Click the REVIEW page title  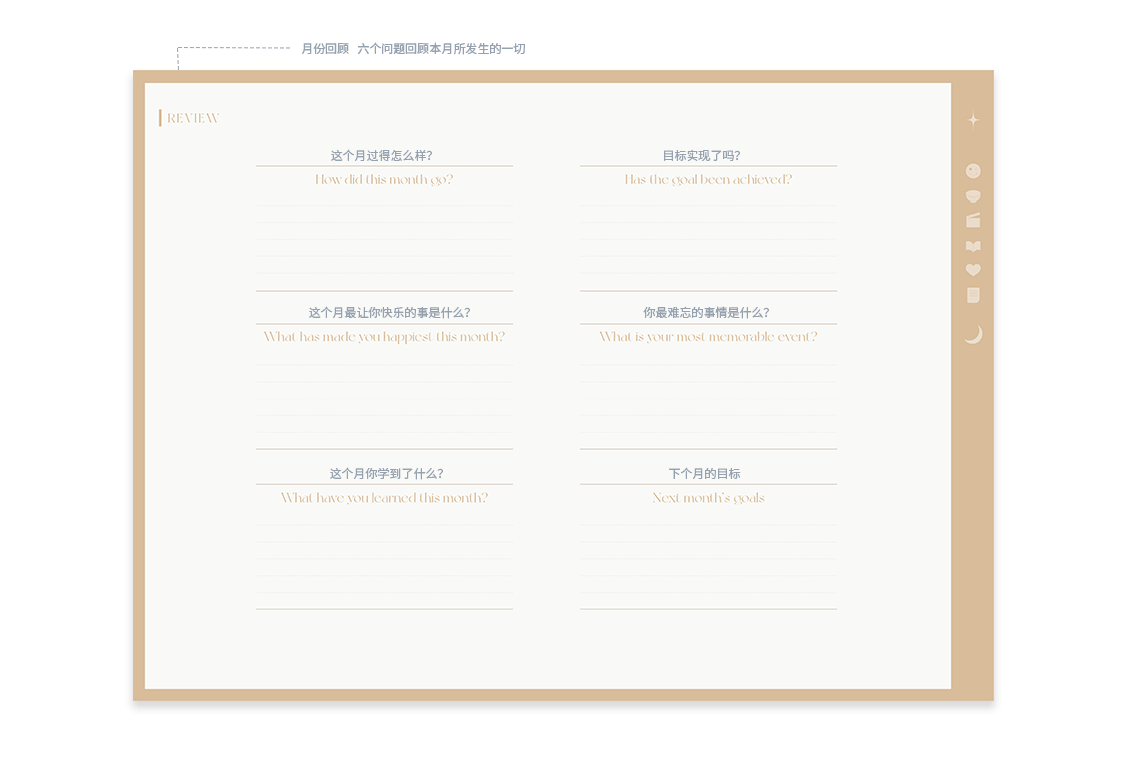point(193,118)
